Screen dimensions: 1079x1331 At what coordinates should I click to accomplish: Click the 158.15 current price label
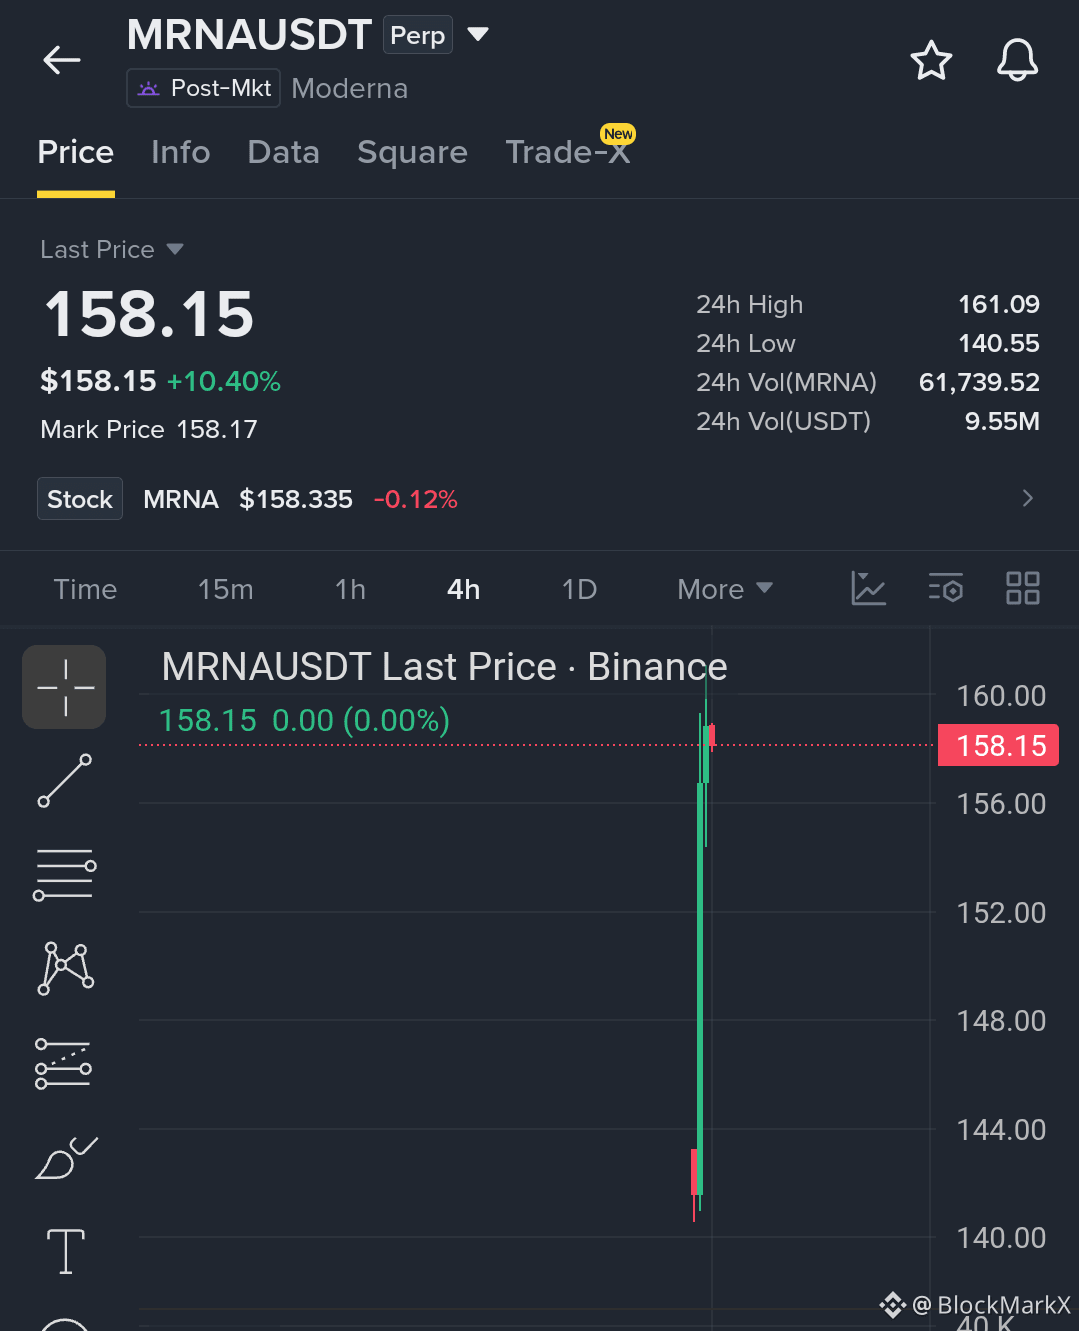[998, 745]
